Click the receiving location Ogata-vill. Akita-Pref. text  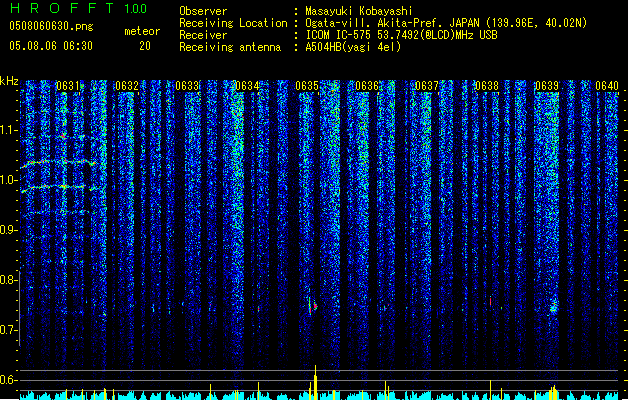[x=446, y=23]
